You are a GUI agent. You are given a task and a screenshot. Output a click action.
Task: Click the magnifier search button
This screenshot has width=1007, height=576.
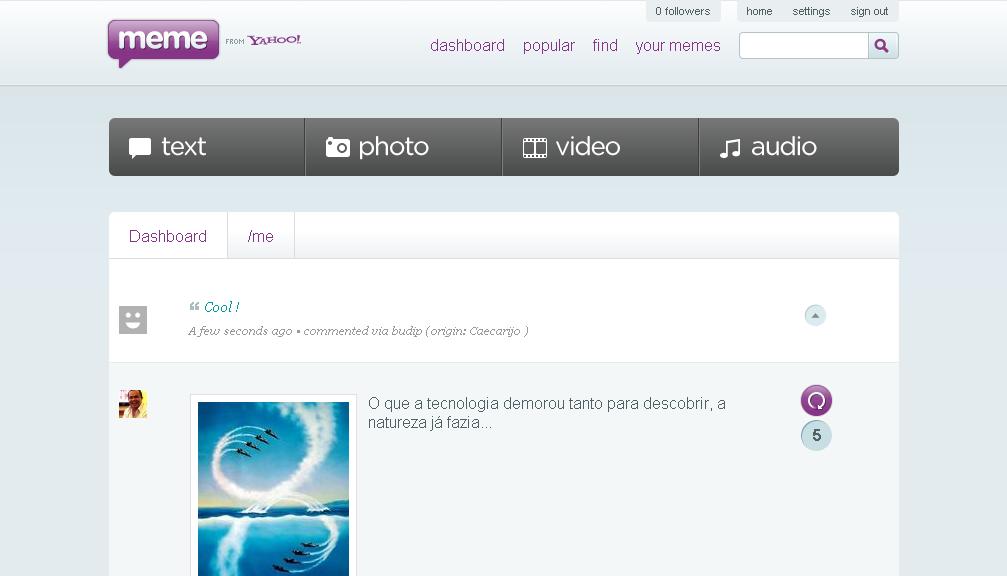click(x=882, y=46)
